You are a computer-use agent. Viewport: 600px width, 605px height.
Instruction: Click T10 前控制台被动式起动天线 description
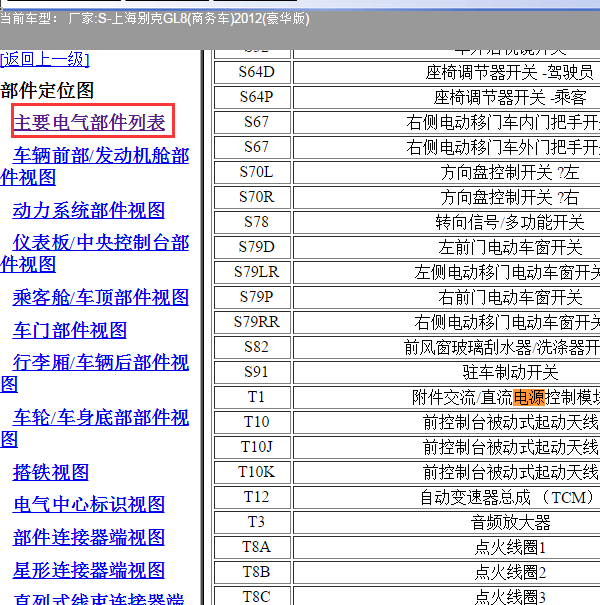point(511,422)
